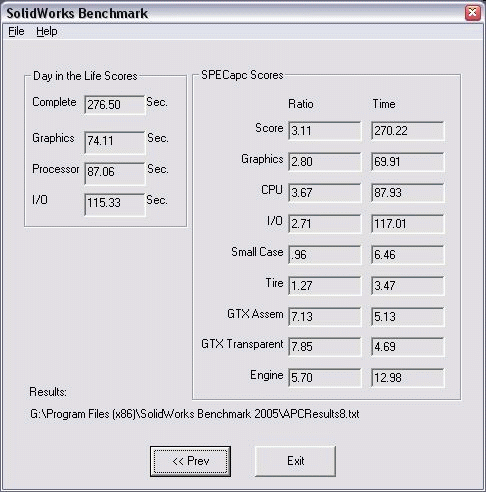Click the CPU time field 87.93

tap(408, 193)
